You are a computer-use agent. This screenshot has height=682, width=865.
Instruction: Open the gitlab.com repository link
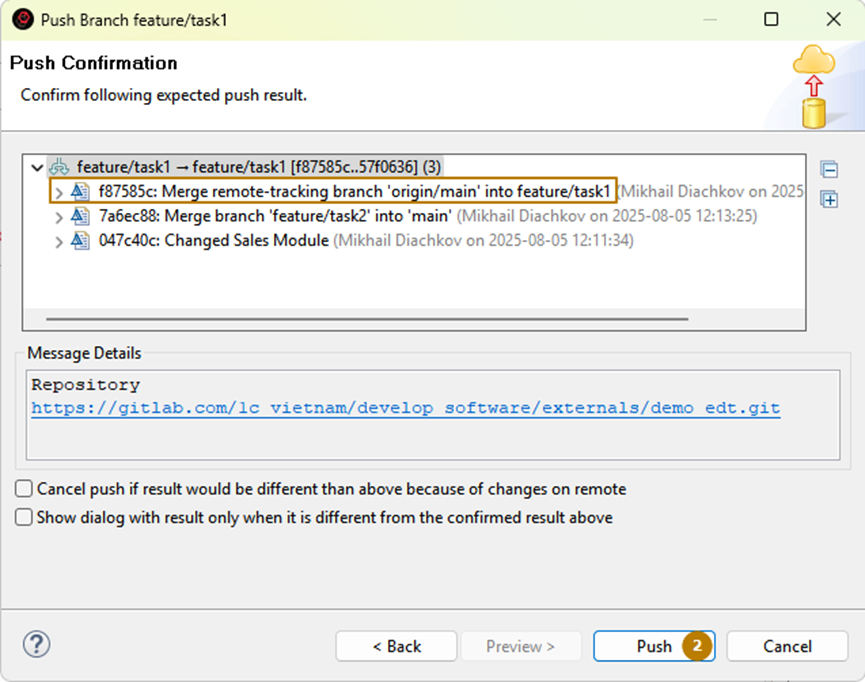pos(405,408)
